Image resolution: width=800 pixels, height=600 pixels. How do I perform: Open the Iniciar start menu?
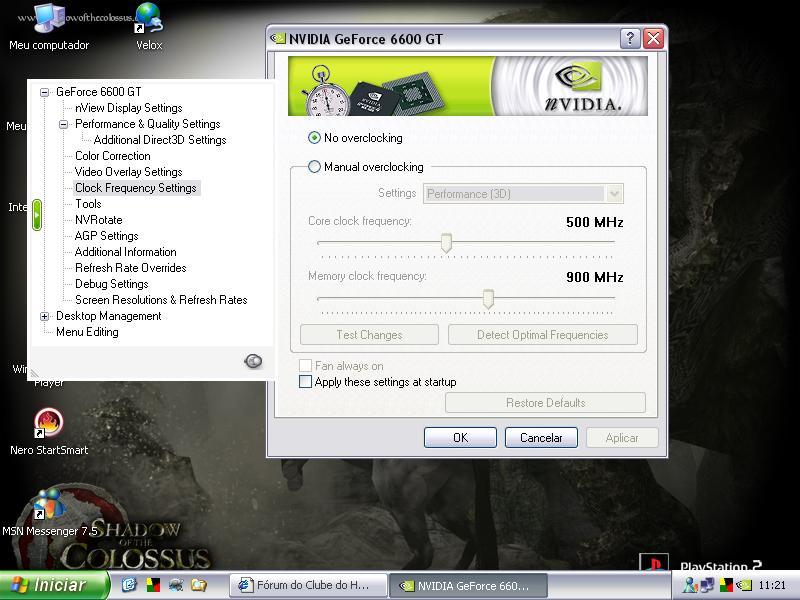[x=53, y=585]
